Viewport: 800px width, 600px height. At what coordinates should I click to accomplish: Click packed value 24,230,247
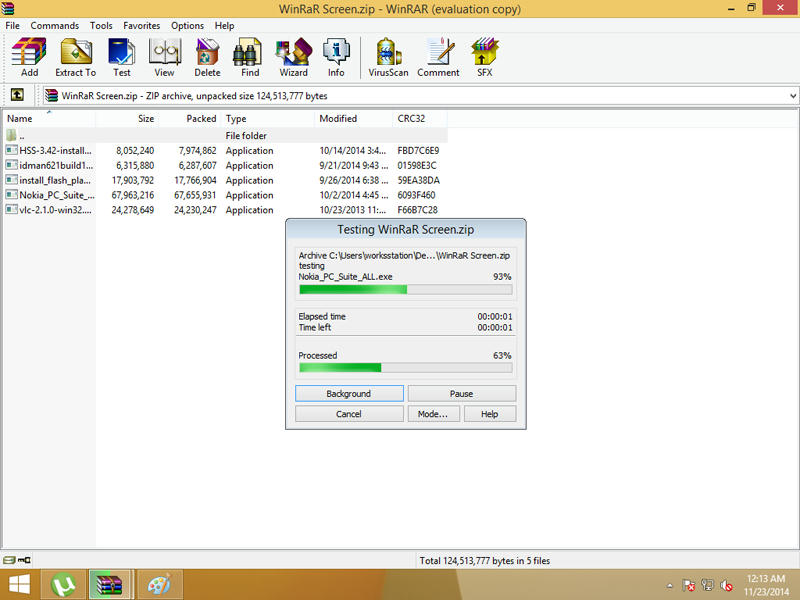(x=195, y=210)
